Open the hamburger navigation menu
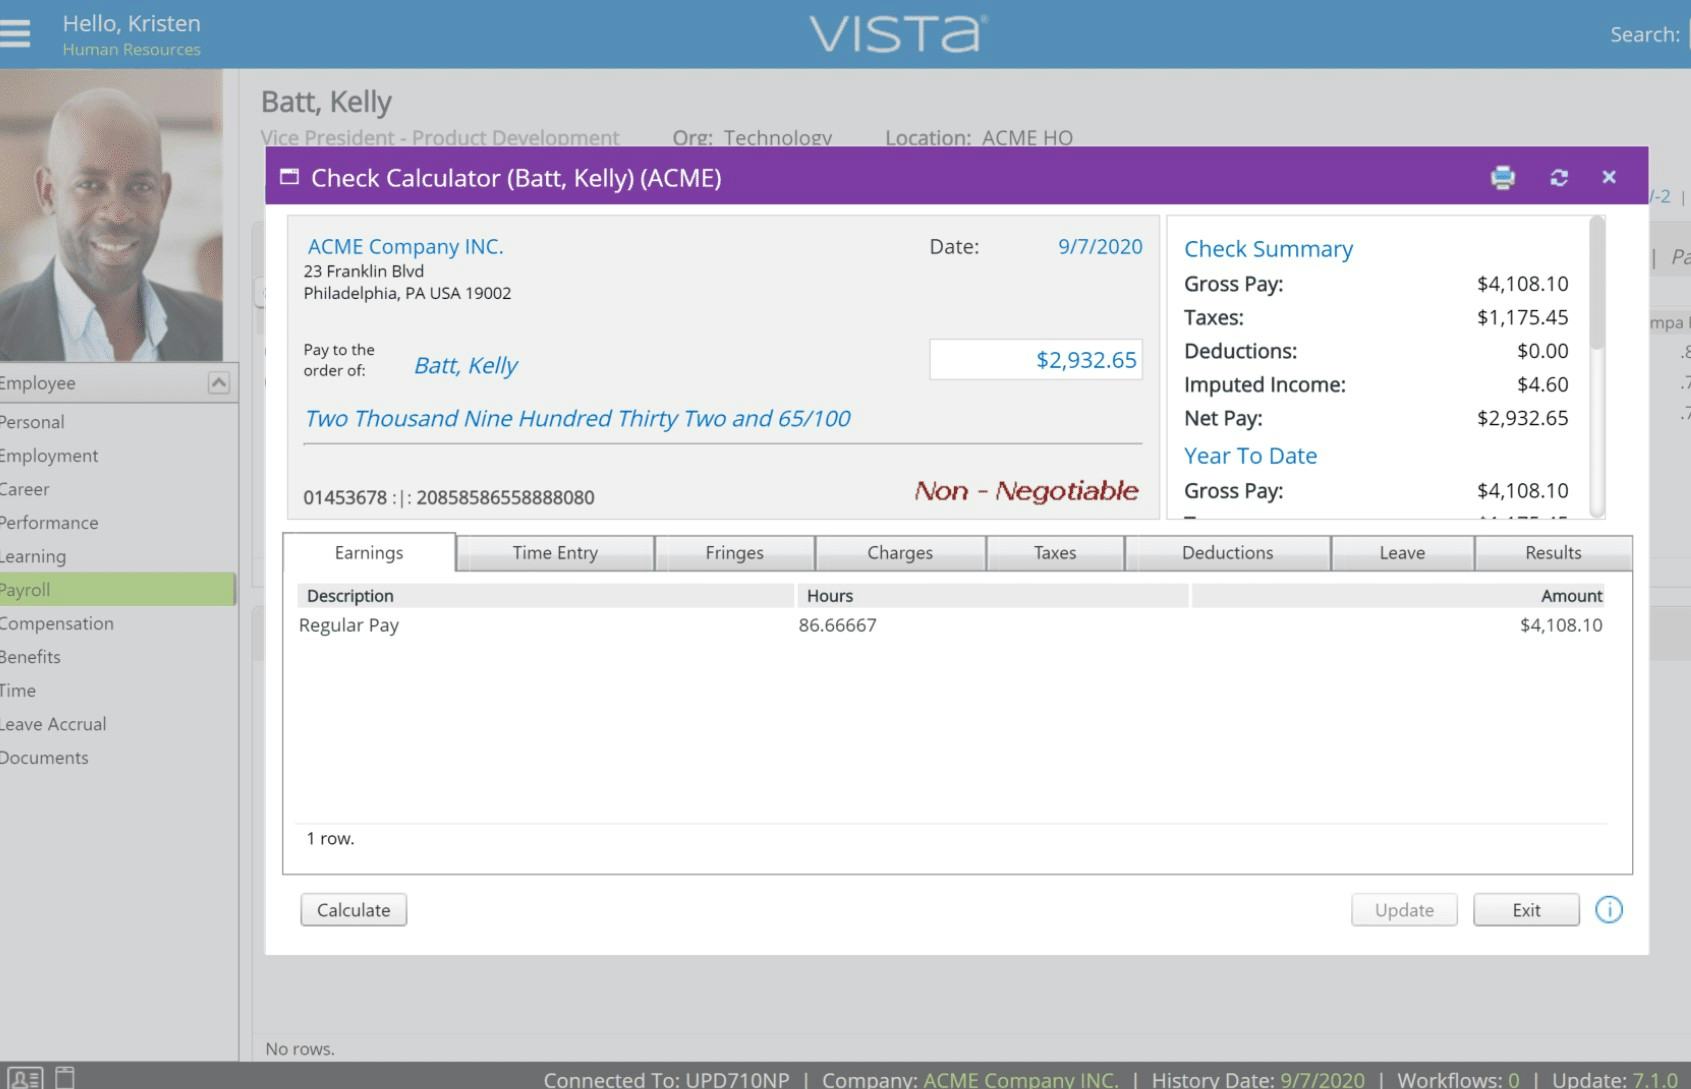Screen dimensions: 1691x1089 coord(15,33)
